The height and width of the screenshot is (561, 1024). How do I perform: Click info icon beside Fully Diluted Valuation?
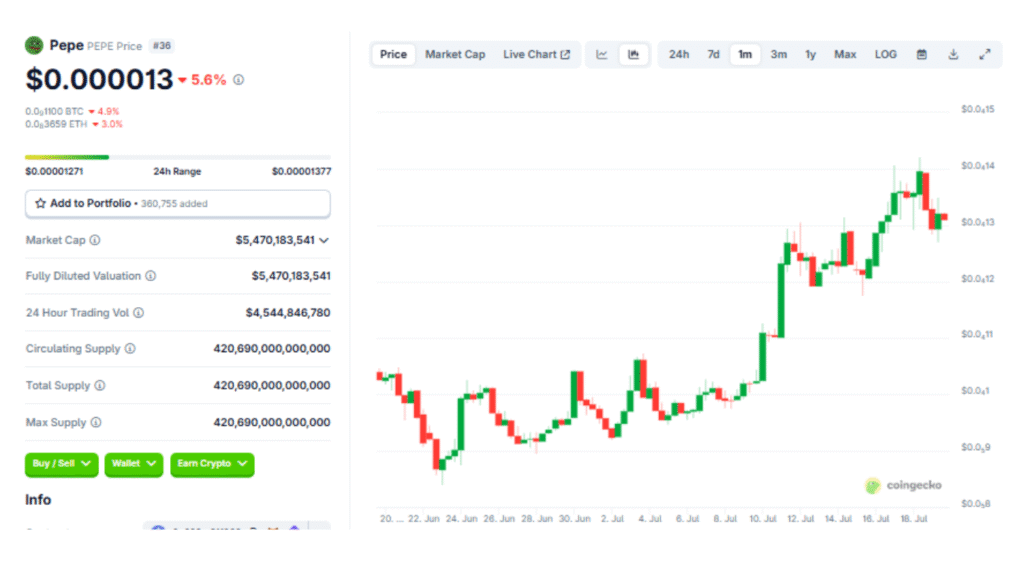pos(150,276)
